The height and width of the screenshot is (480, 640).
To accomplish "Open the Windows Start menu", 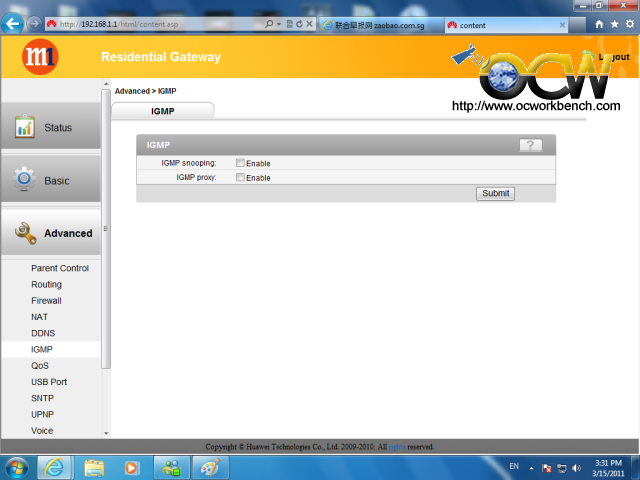I will [x=17, y=468].
